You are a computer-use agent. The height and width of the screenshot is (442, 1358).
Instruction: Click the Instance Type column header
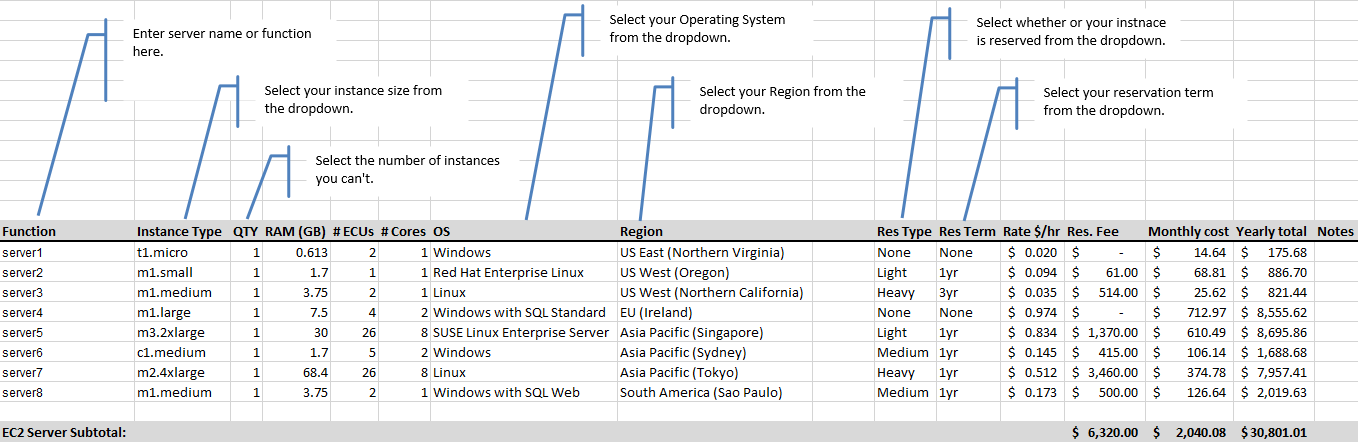click(x=180, y=232)
